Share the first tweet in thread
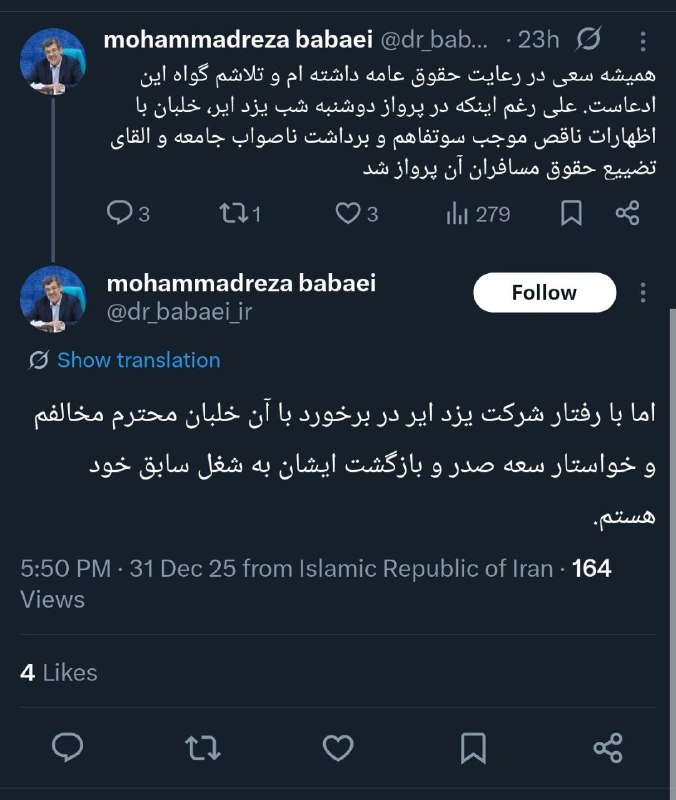Screen dimensions: 676x800 (628, 213)
